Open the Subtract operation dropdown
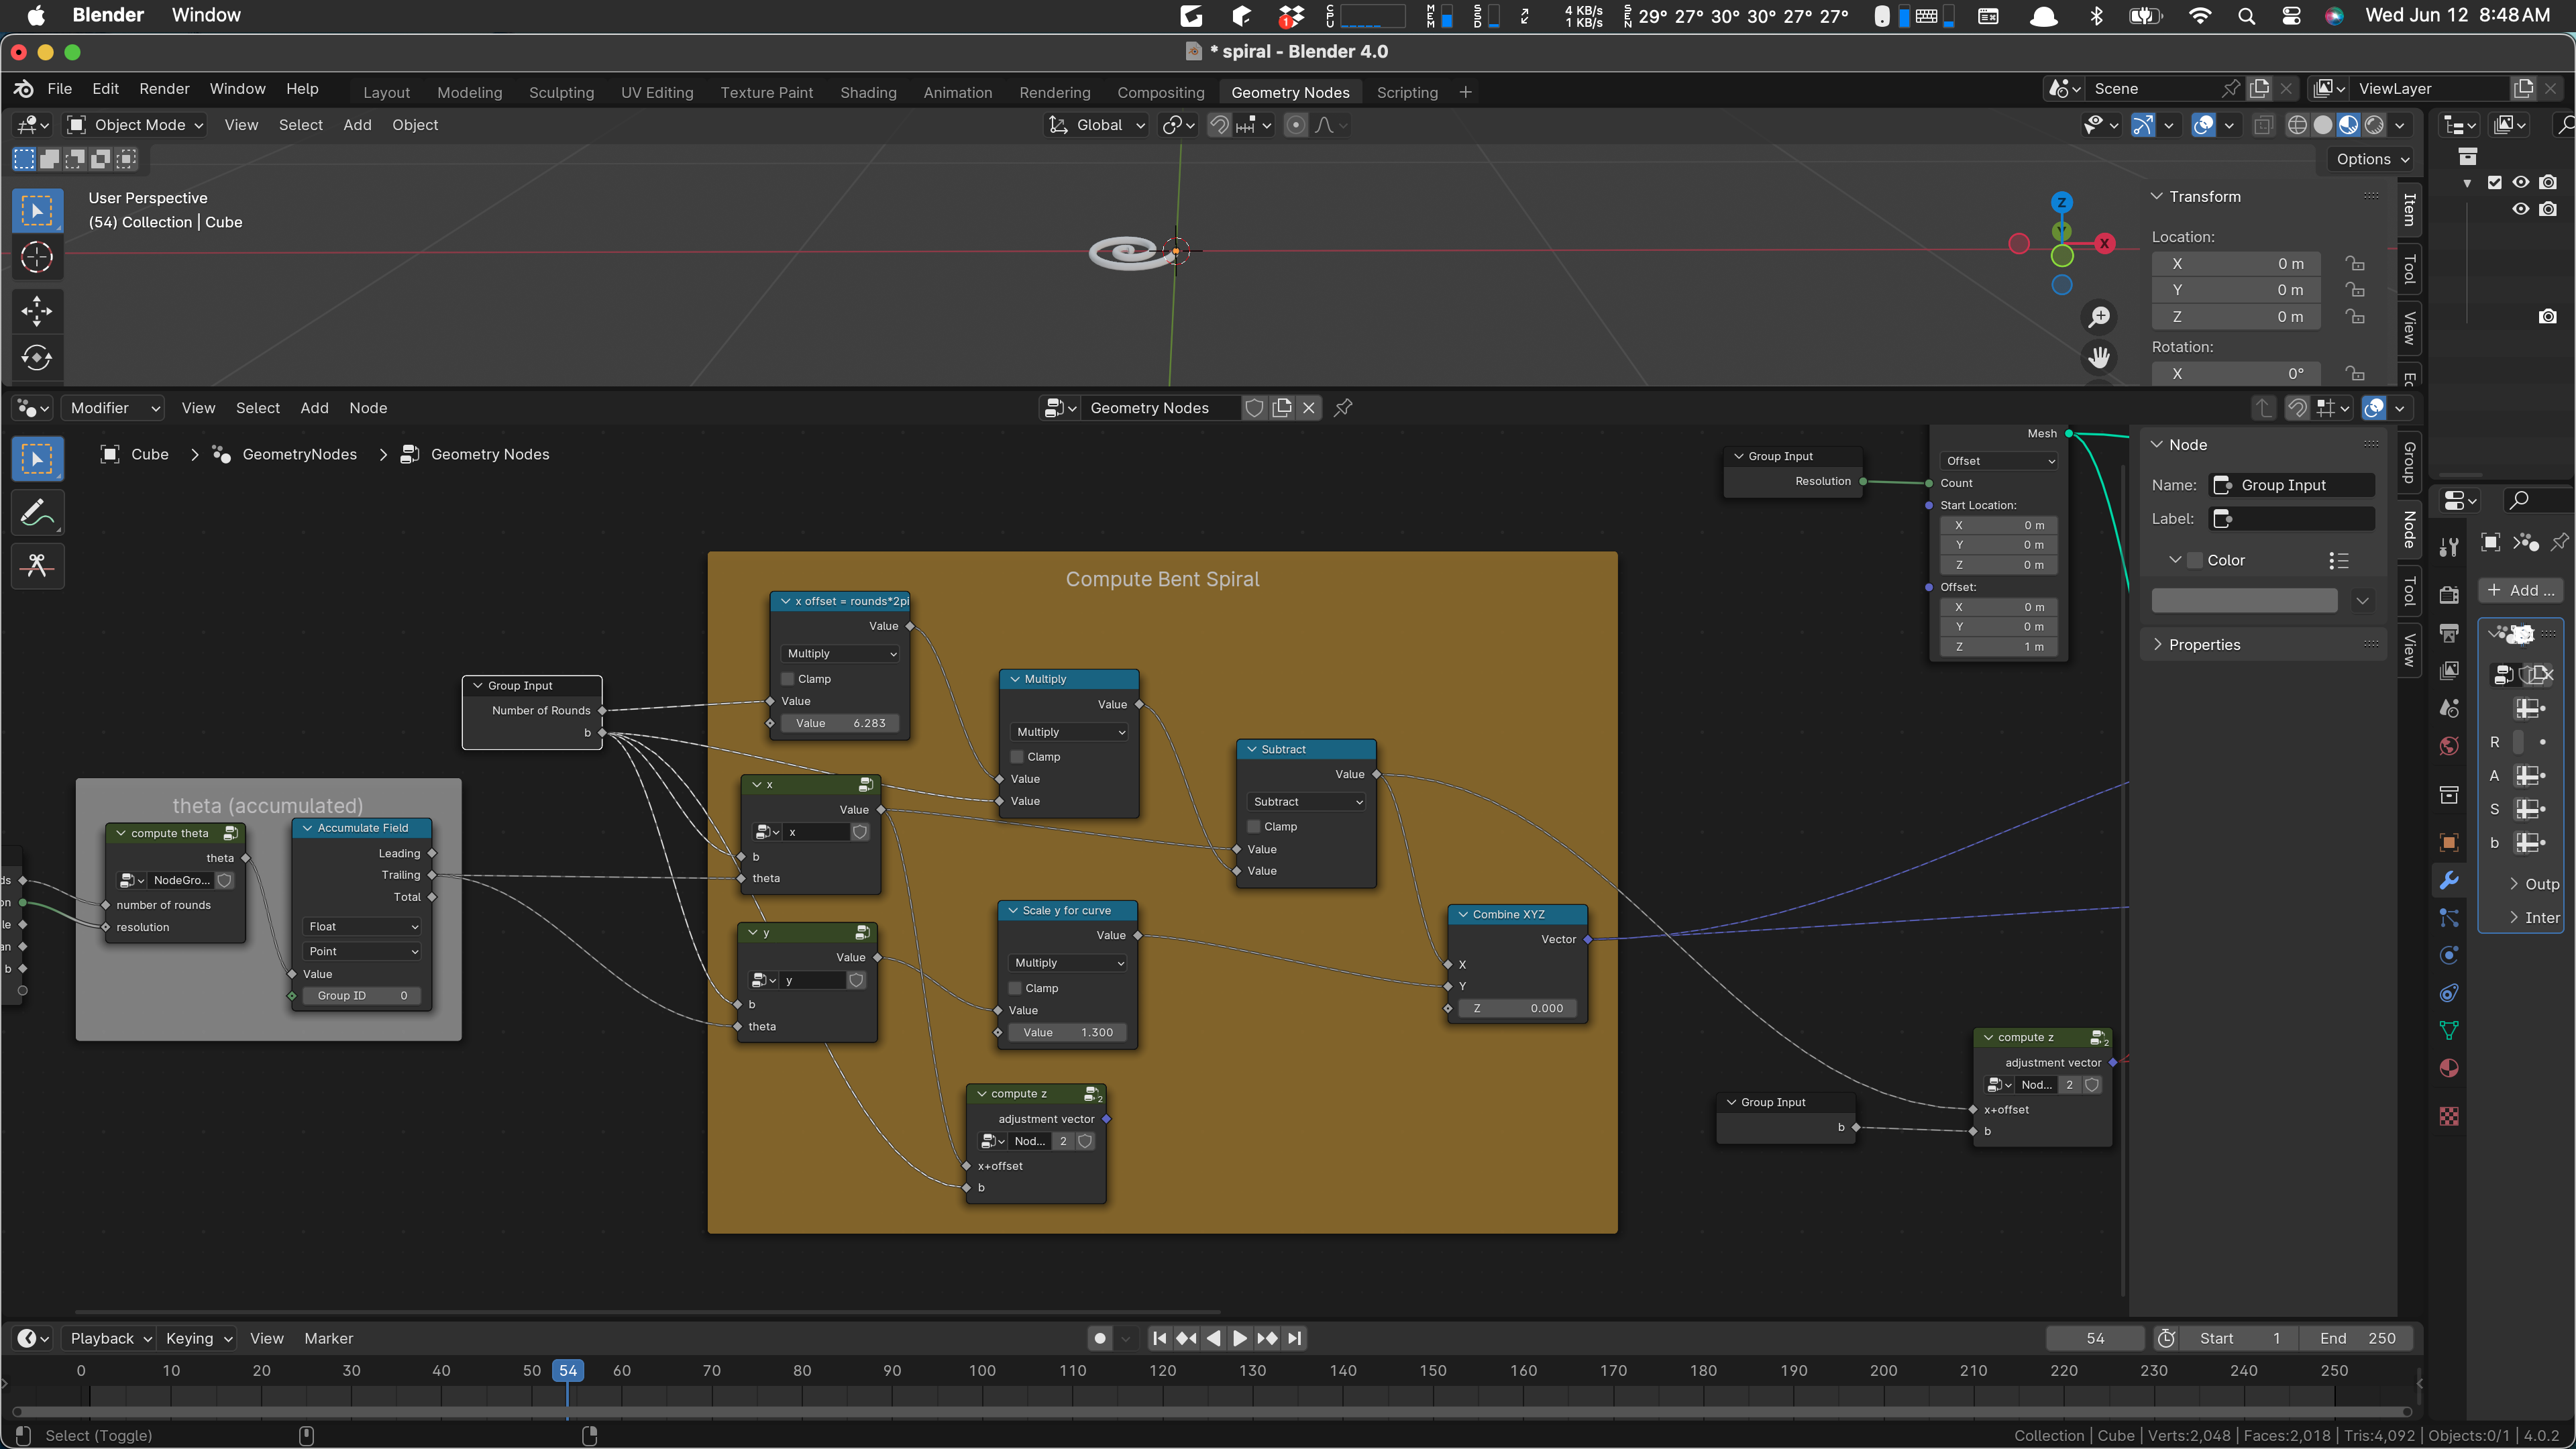2576x1449 pixels. click(x=1307, y=802)
